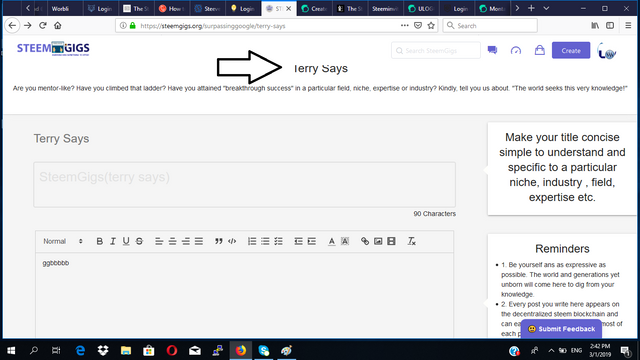Align text right in editor
The image size is (640, 360).
(x=186, y=242)
